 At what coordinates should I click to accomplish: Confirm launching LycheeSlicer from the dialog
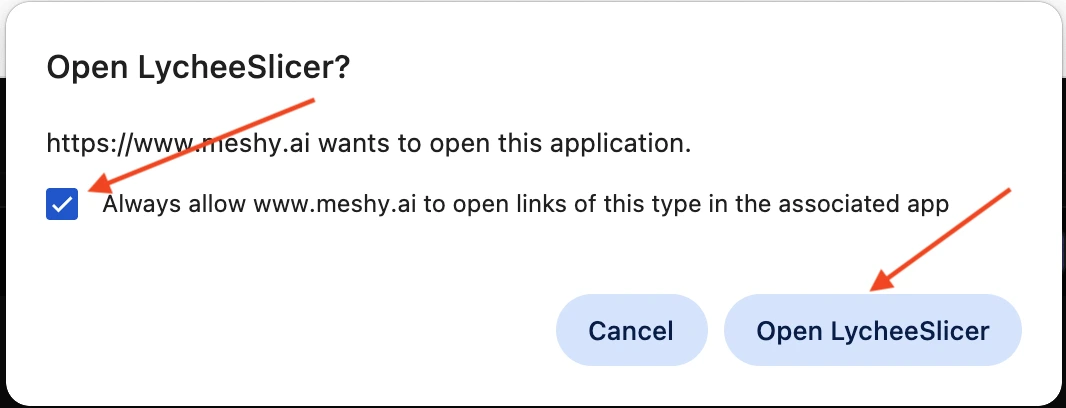tap(872, 331)
